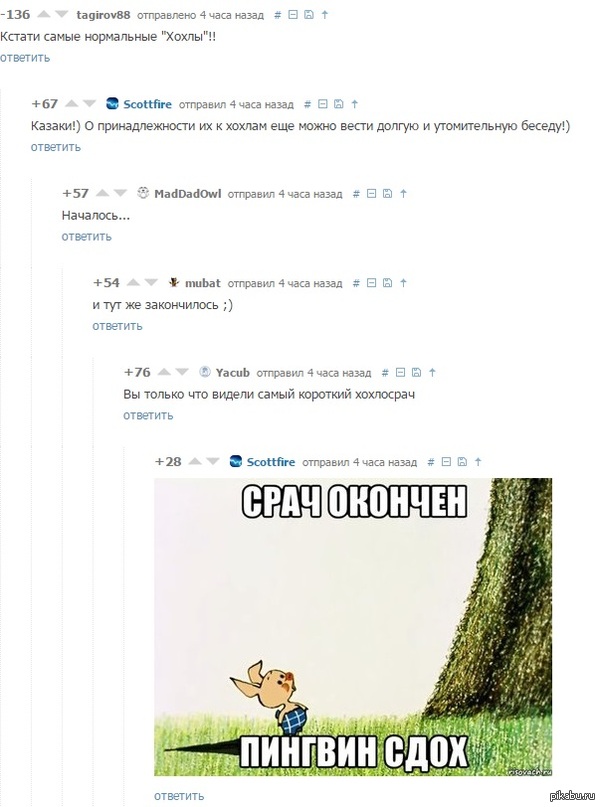Screen dimensions: 600x807
Task: Jump to parent using arrow on mubat's comment
Action: click(x=403, y=283)
